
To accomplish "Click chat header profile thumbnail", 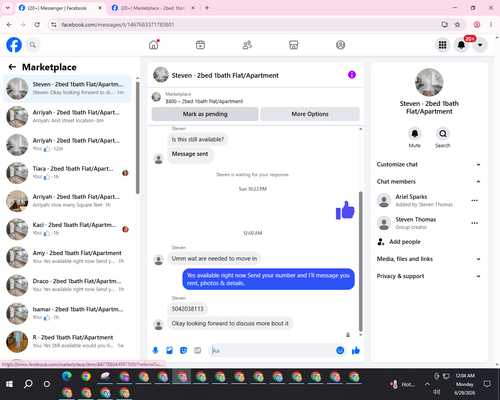I will (x=161, y=75).
